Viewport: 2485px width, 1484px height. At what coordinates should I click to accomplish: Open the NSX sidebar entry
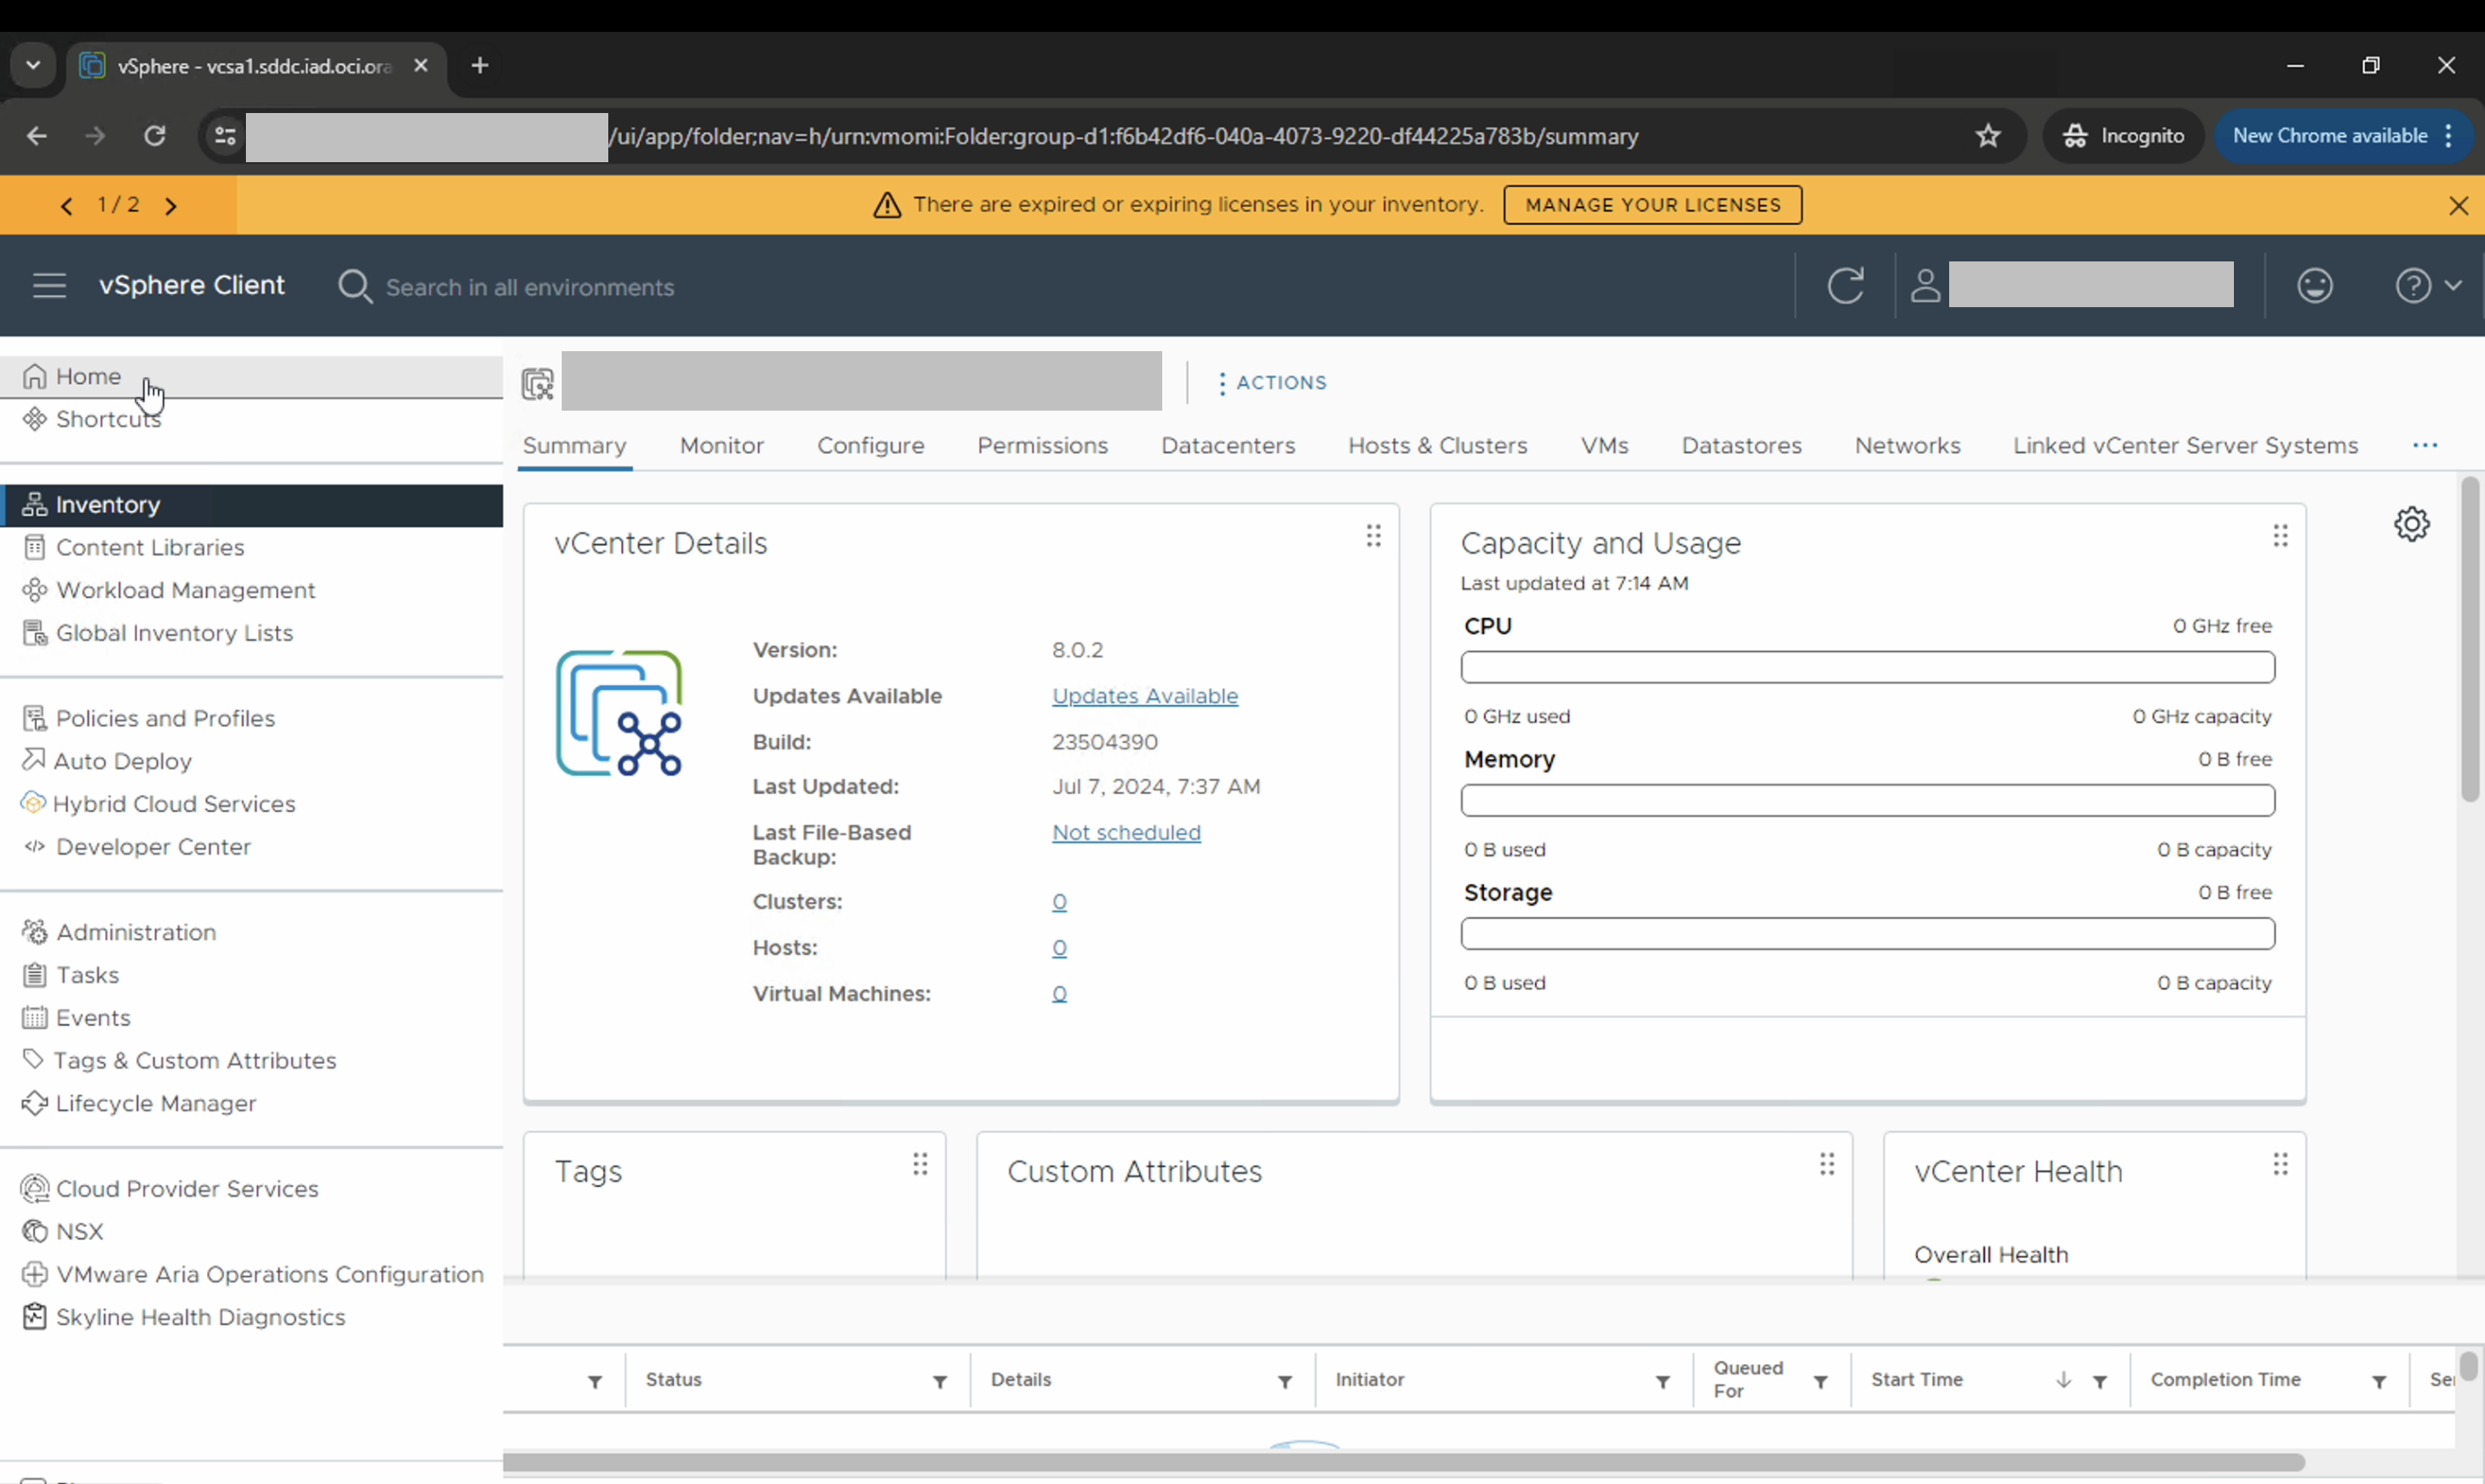click(79, 1231)
